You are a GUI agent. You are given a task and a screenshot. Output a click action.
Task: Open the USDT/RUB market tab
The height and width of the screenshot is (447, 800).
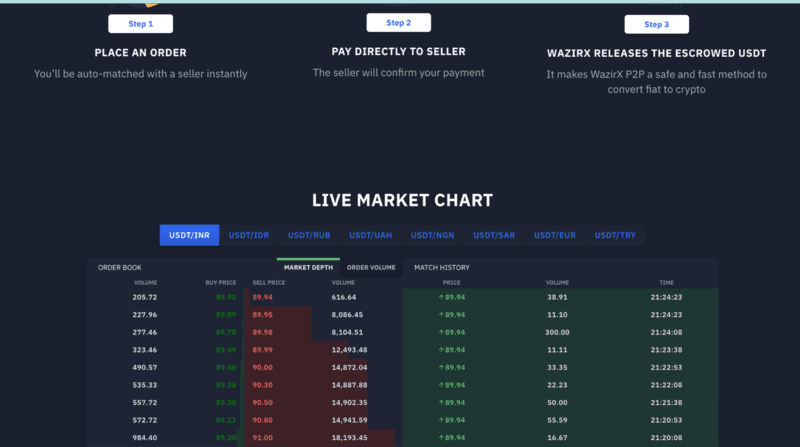point(309,235)
